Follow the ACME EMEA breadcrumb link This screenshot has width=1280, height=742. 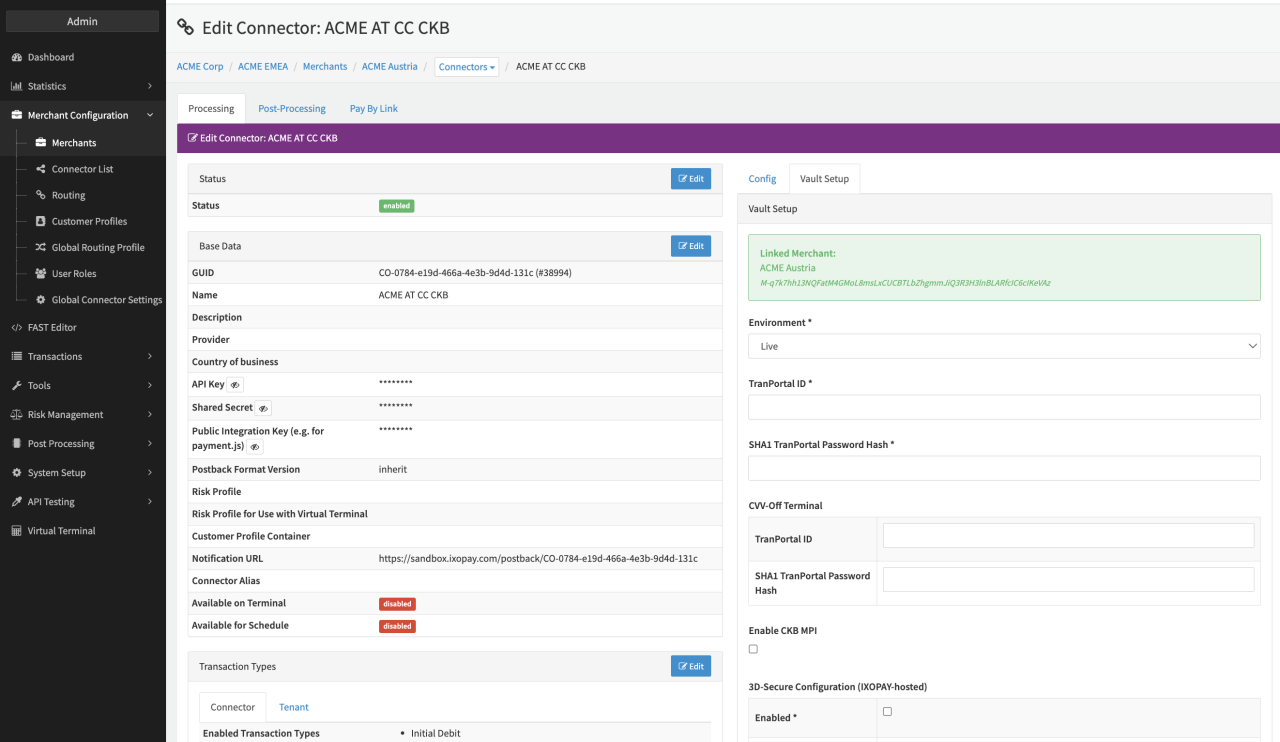tap(263, 67)
